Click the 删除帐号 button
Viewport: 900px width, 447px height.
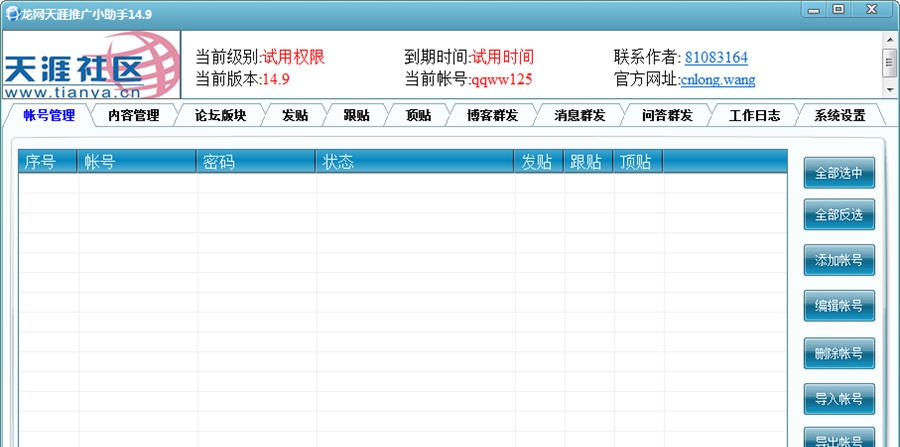point(839,353)
